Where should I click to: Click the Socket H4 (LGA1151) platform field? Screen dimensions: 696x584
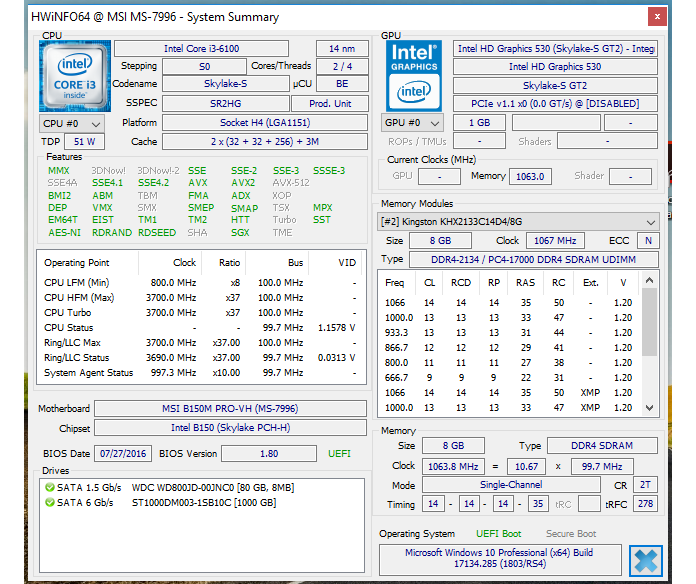(265, 122)
